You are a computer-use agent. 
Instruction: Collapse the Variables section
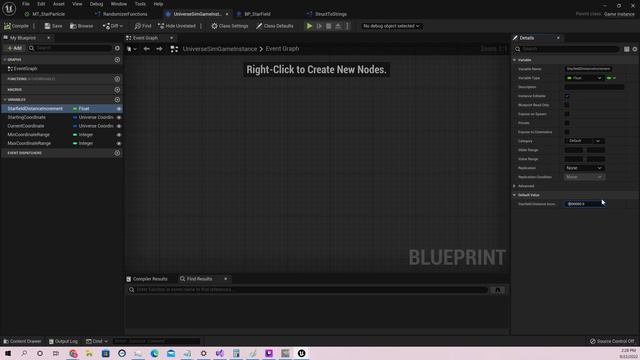coord(4,100)
